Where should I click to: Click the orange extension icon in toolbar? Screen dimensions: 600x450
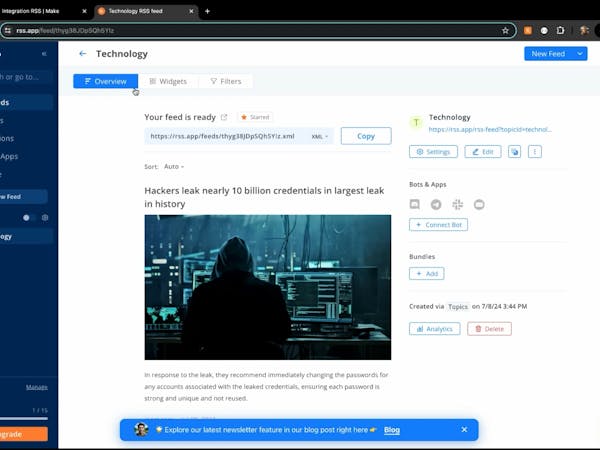[x=528, y=31]
